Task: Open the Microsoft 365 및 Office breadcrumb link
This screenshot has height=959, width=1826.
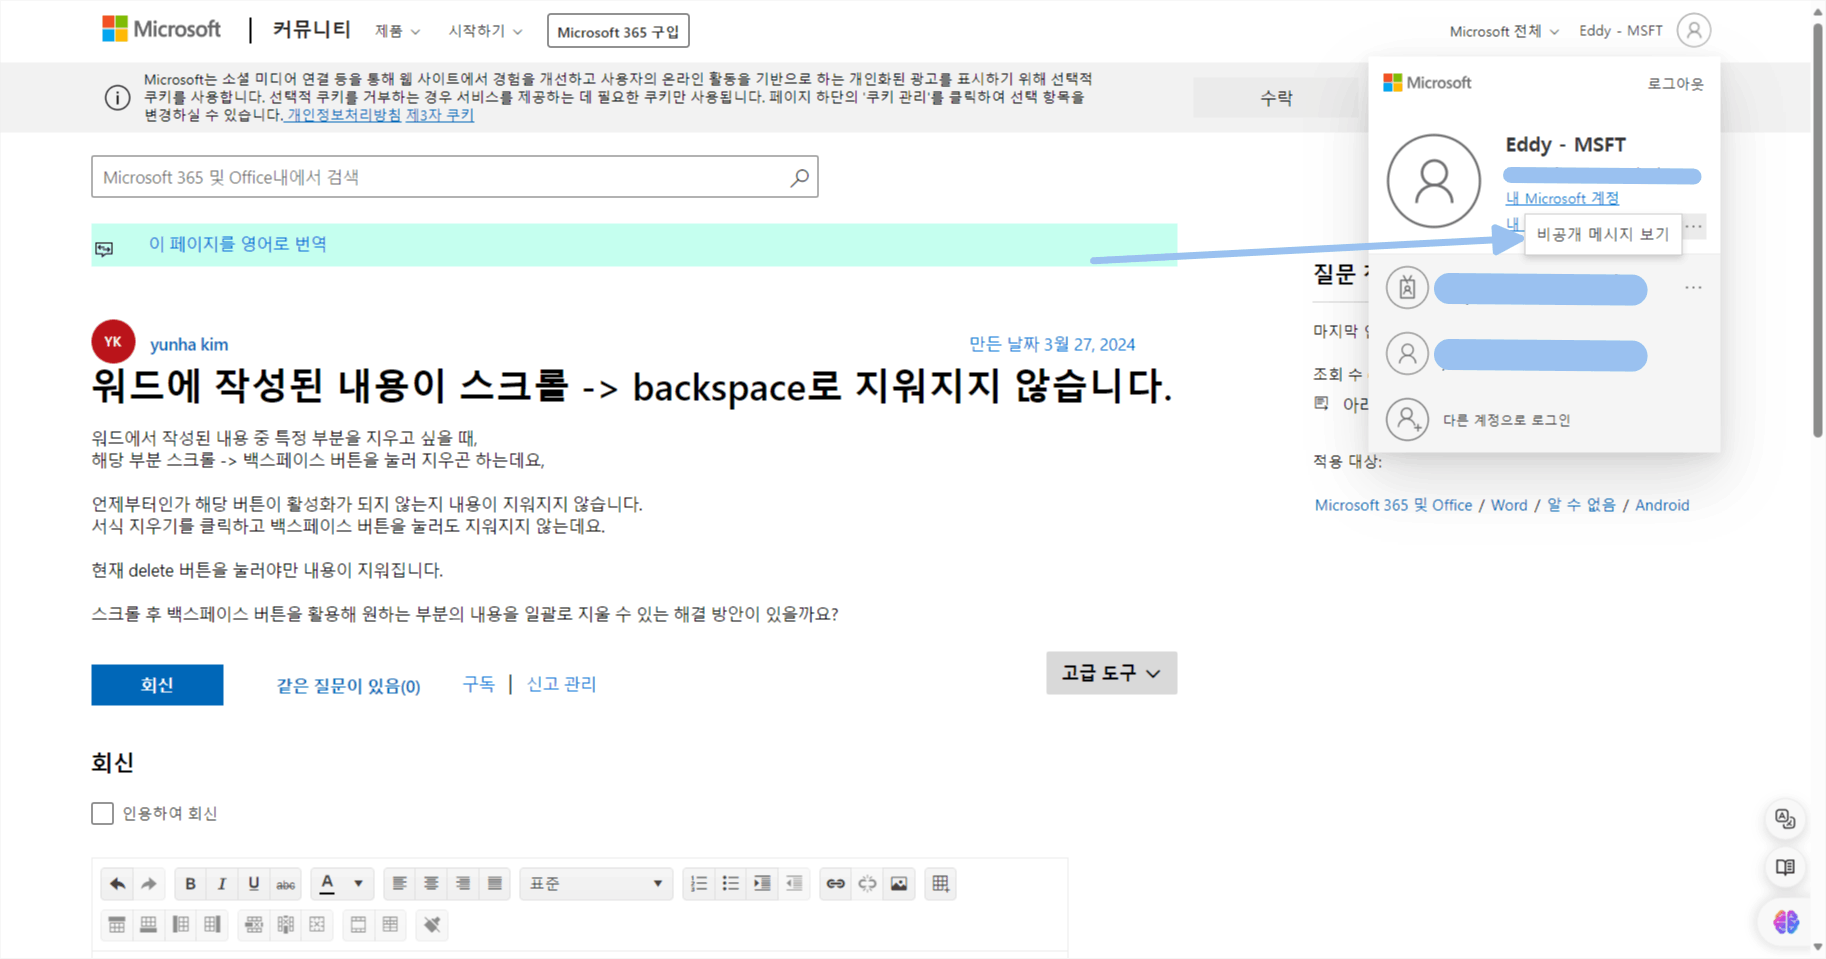Action: pyautogui.click(x=1393, y=505)
